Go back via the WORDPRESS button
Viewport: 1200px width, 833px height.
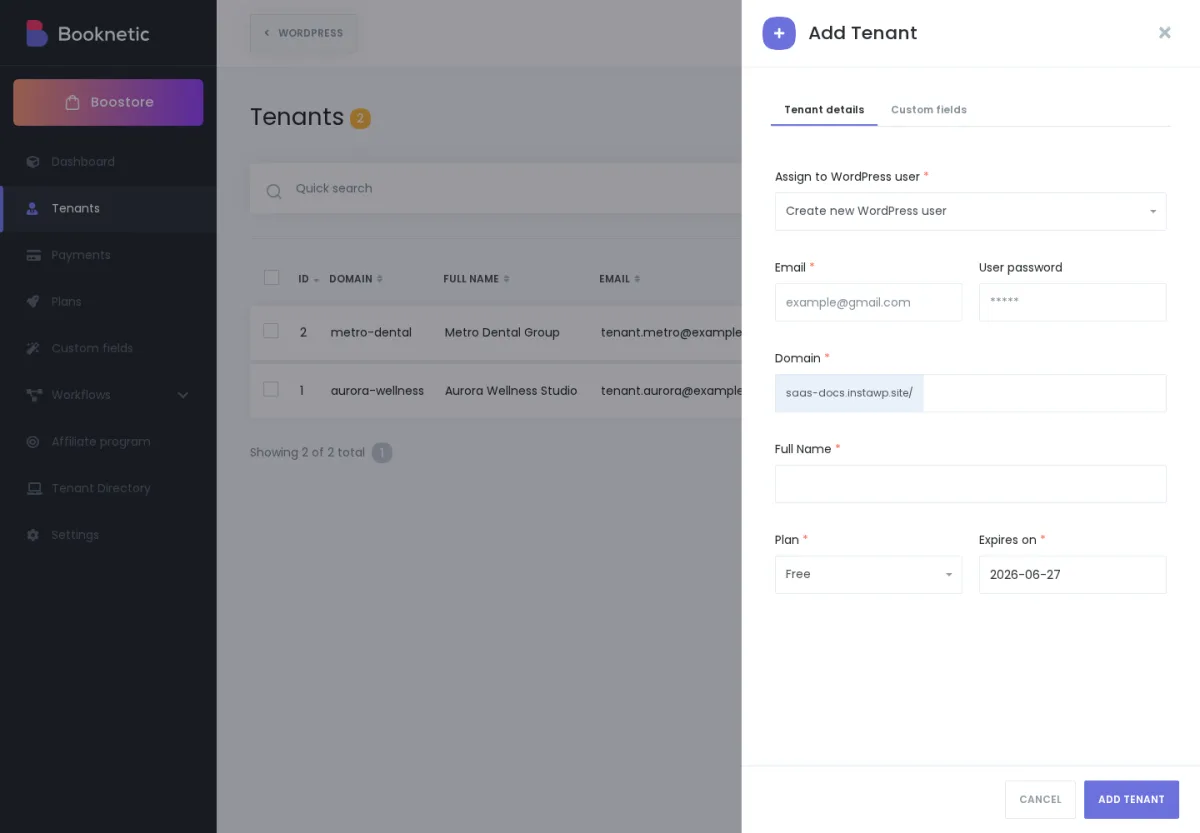click(303, 33)
